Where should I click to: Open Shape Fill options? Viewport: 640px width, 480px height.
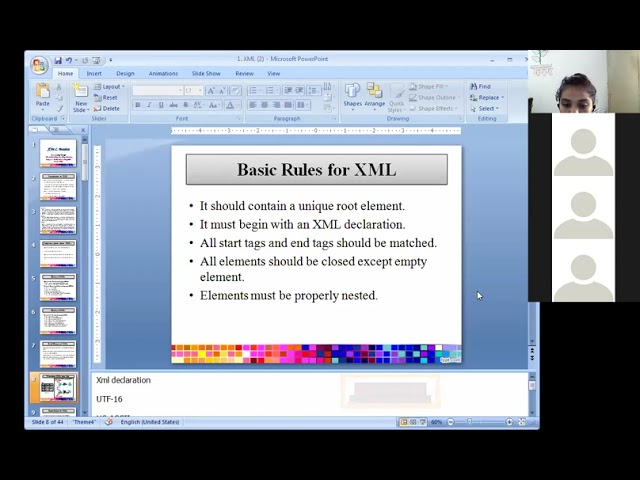[x=428, y=87]
